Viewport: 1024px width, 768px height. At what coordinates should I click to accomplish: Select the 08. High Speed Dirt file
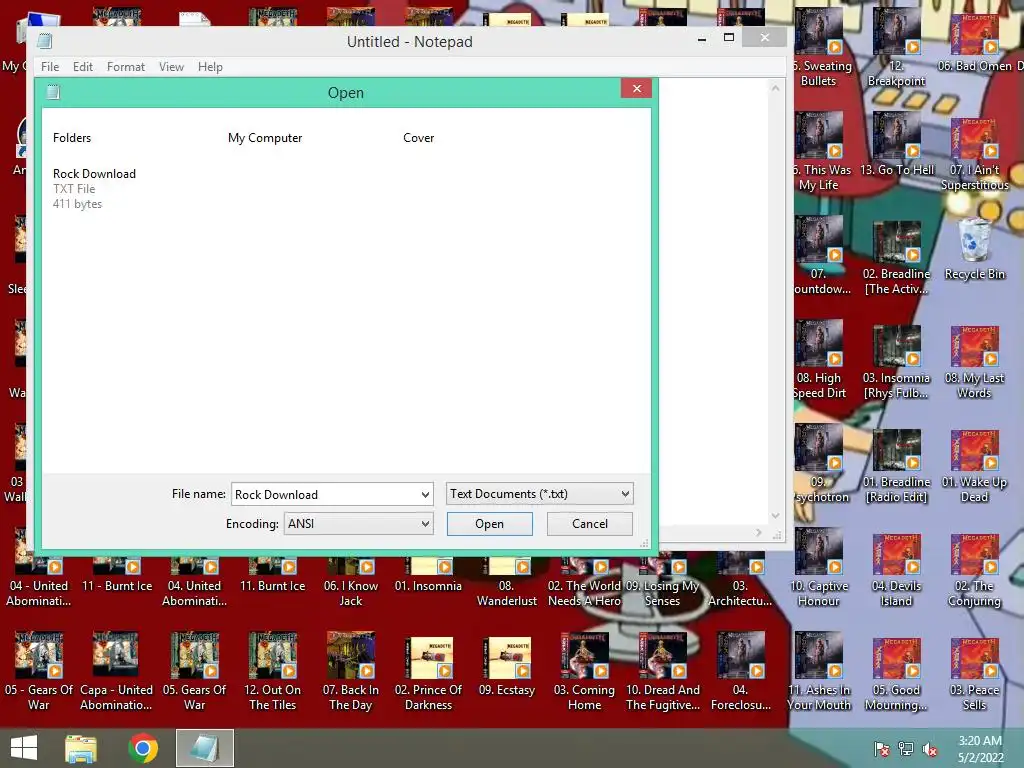[819, 360]
